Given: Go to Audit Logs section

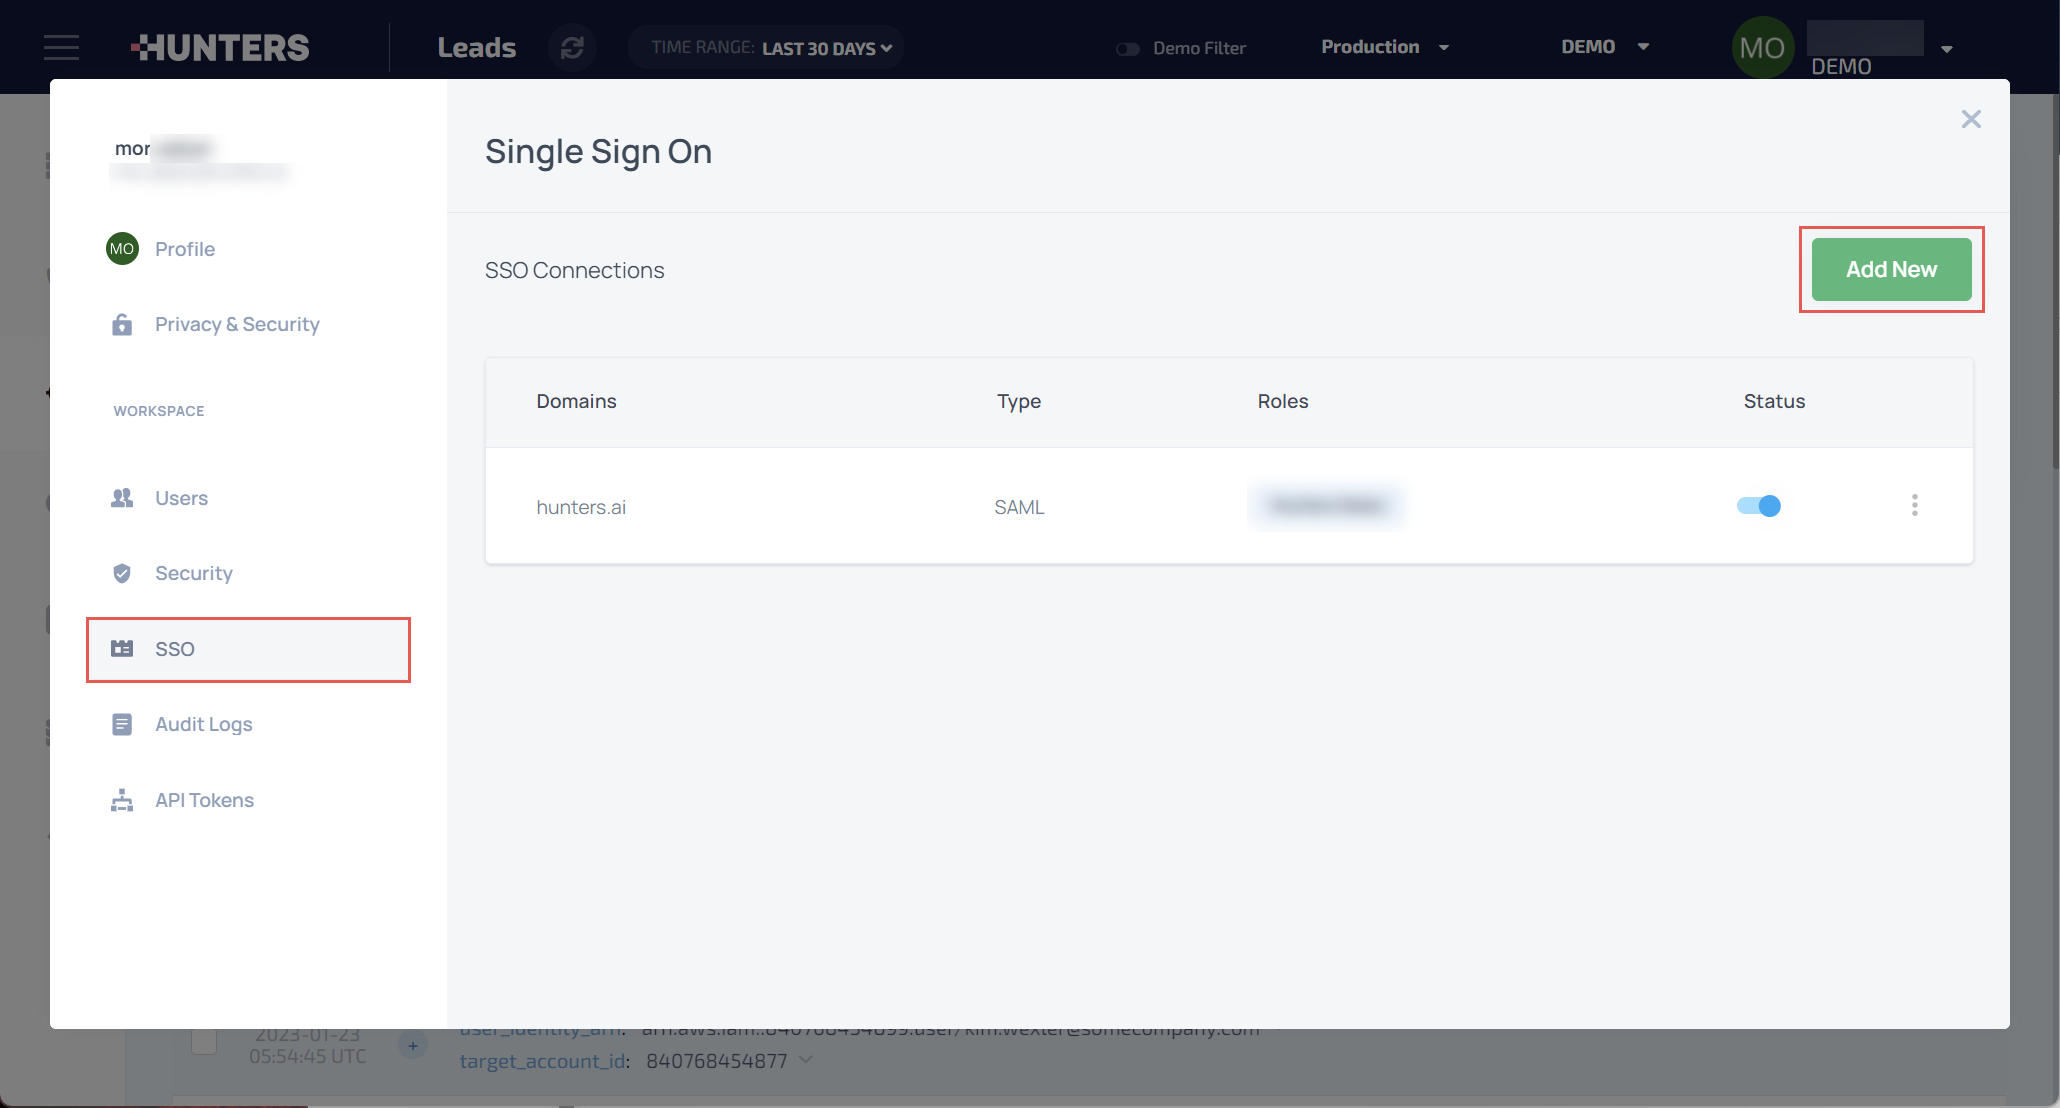Looking at the screenshot, I should click(204, 724).
